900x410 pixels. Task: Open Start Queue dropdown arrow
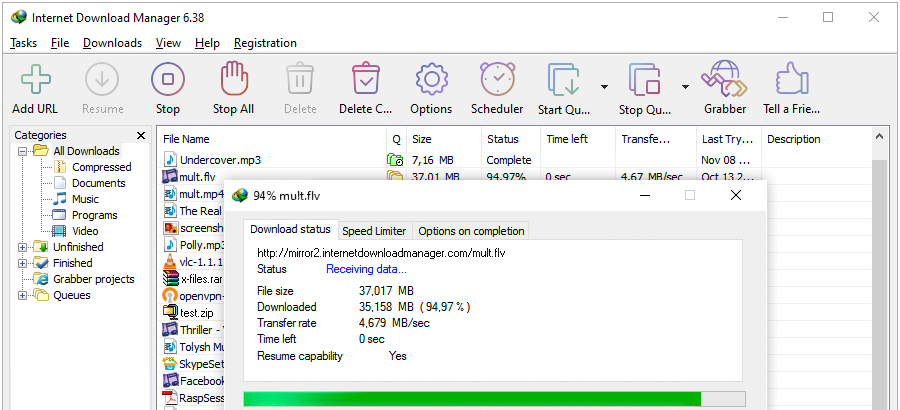604,87
